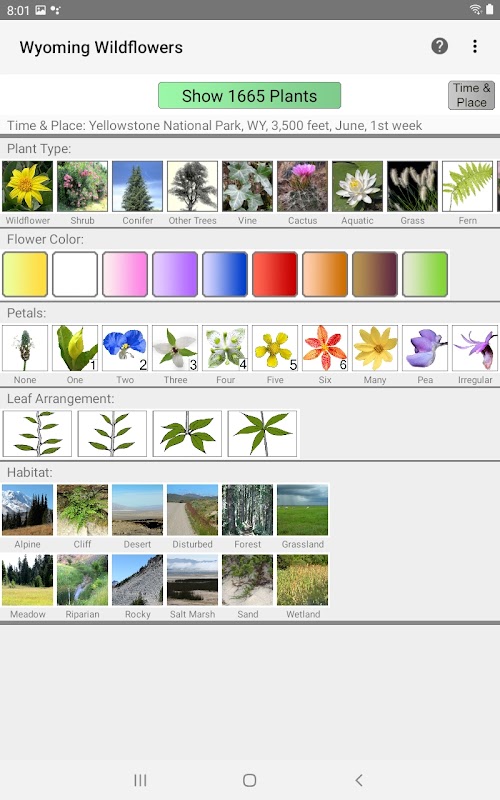Image resolution: width=500 pixels, height=800 pixels.
Task: Select the Salt Marsh habitat thumbnail
Action: click(x=192, y=580)
